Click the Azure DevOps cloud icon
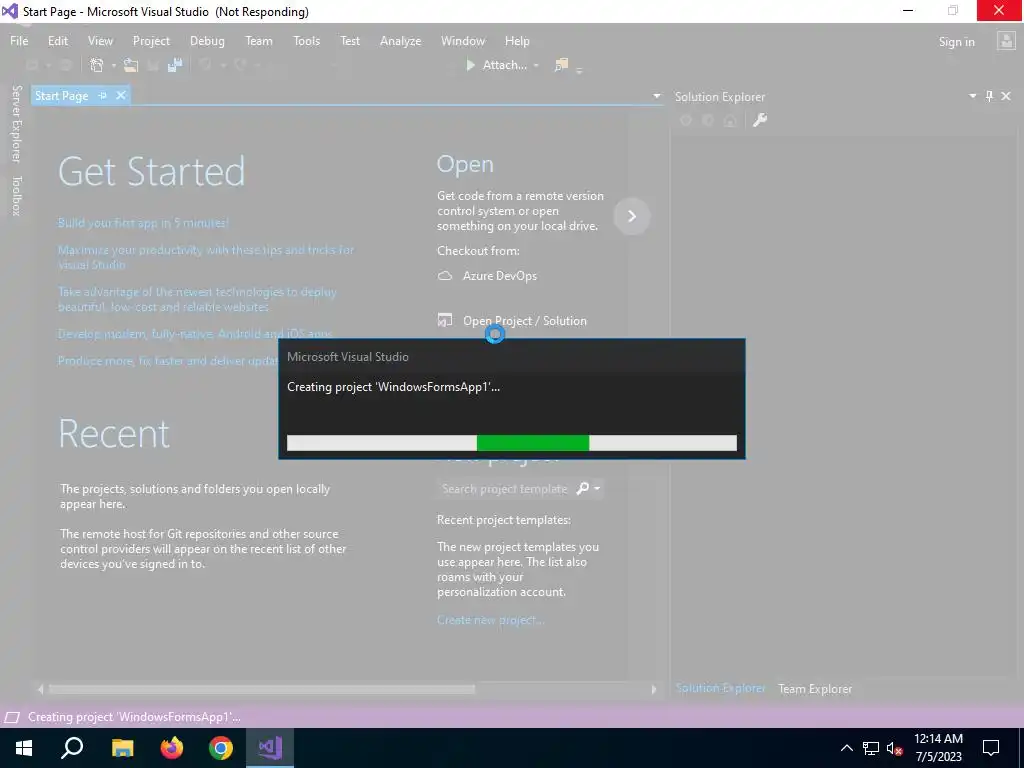Image resolution: width=1024 pixels, height=768 pixels. [x=445, y=276]
